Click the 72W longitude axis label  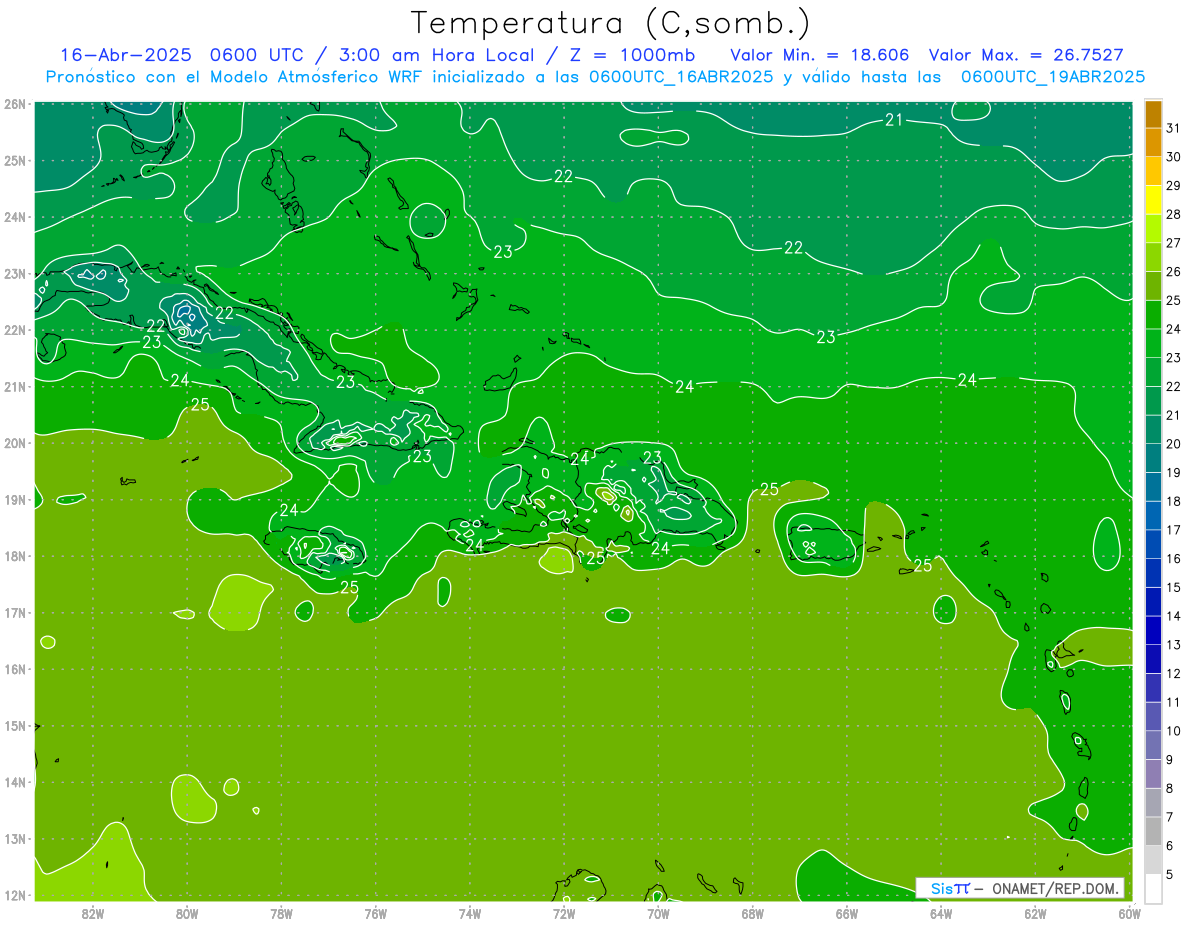(564, 913)
